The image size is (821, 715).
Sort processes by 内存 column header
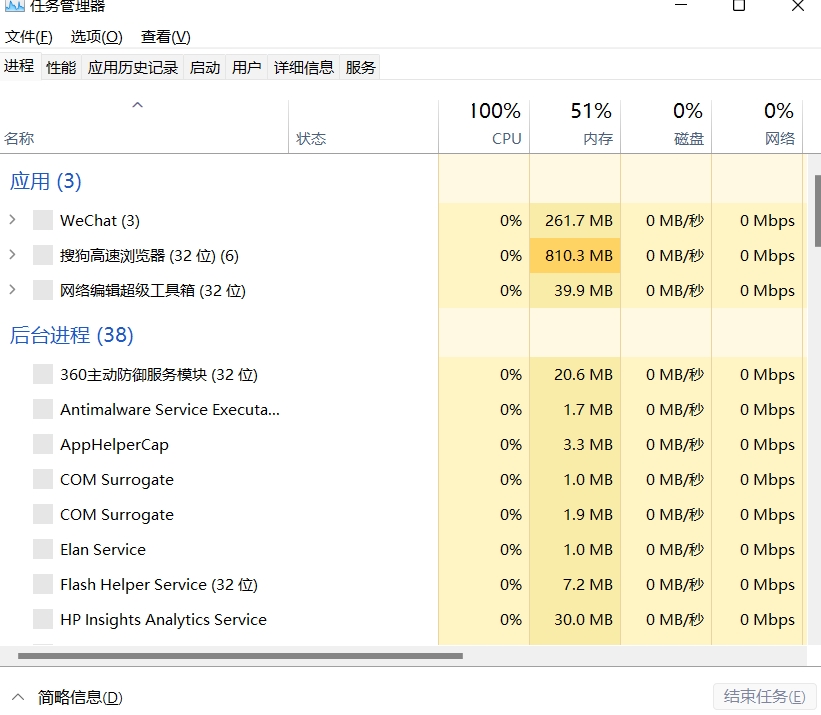[575, 126]
